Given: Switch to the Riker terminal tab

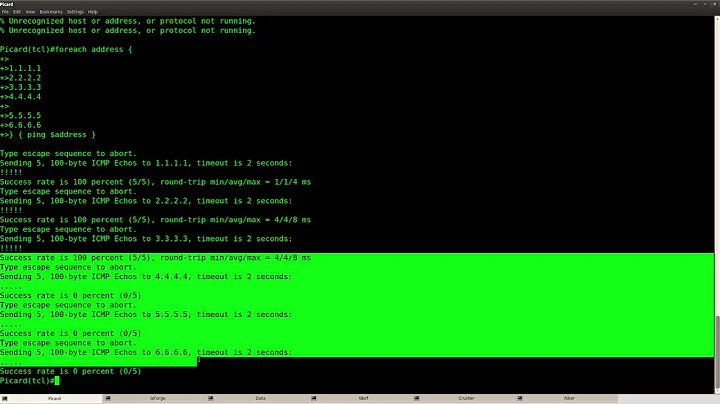Looking at the screenshot, I should coord(567,398).
